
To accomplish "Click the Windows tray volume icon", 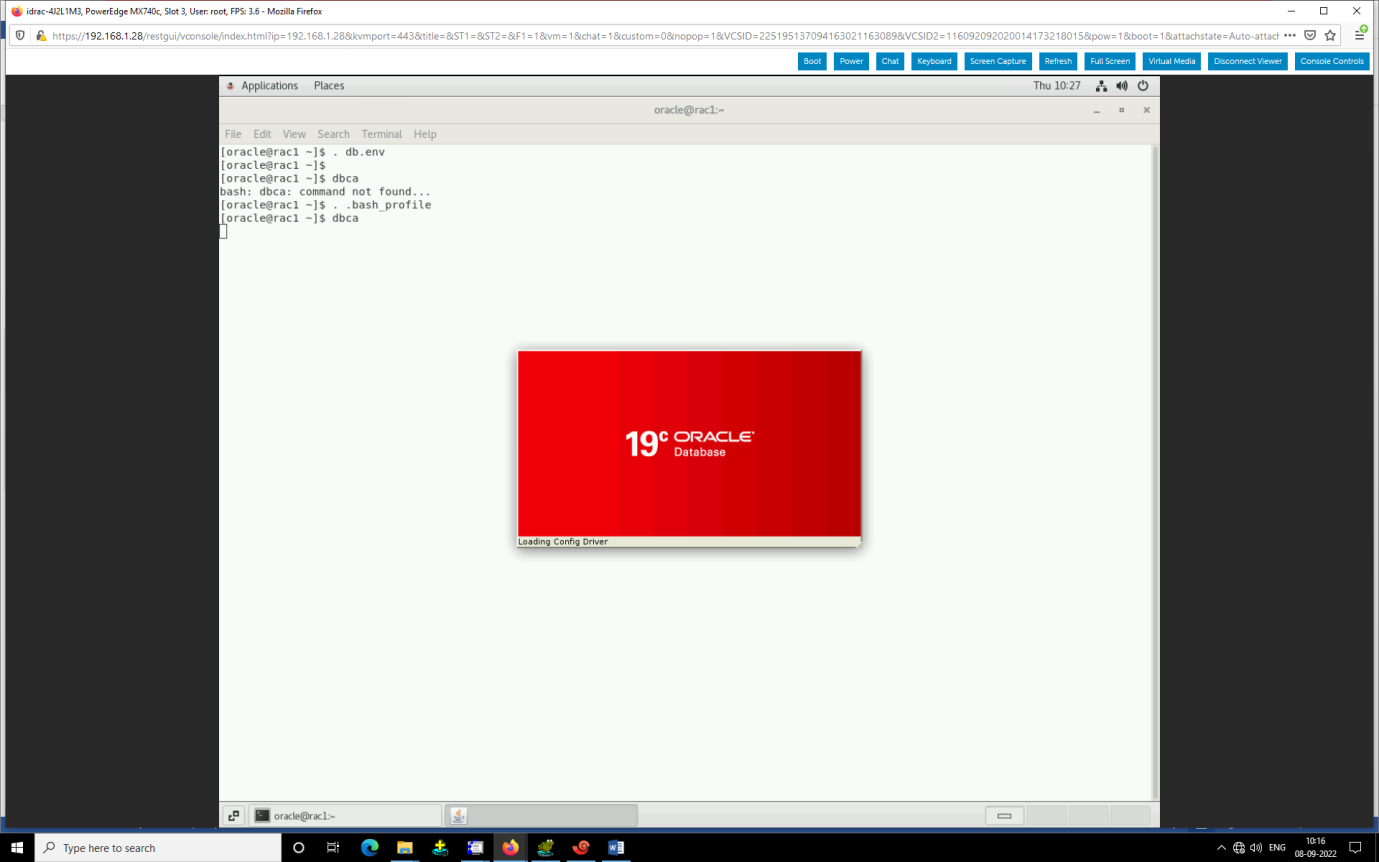I will (x=1256, y=847).
